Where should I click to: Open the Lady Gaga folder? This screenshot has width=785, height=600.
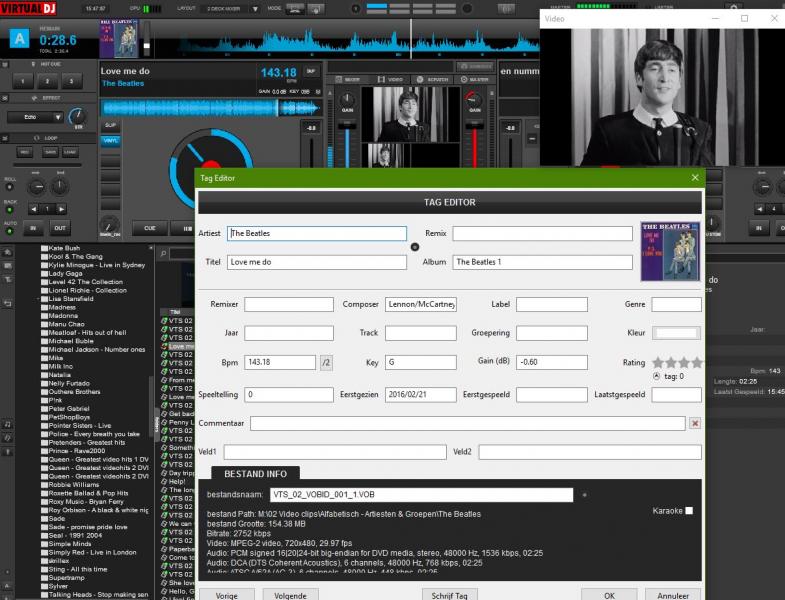coord(62,273)
